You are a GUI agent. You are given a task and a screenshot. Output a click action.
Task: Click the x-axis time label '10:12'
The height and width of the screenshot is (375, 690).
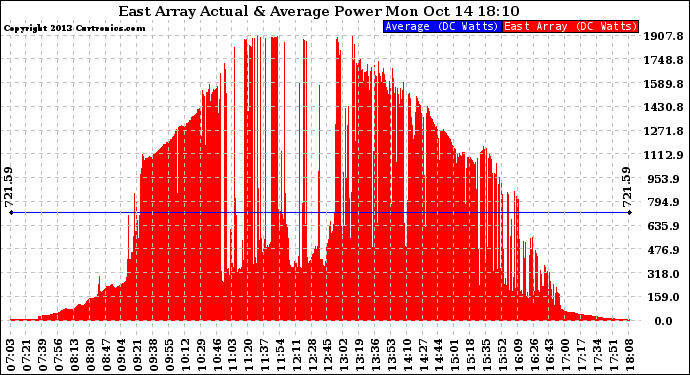185,355
